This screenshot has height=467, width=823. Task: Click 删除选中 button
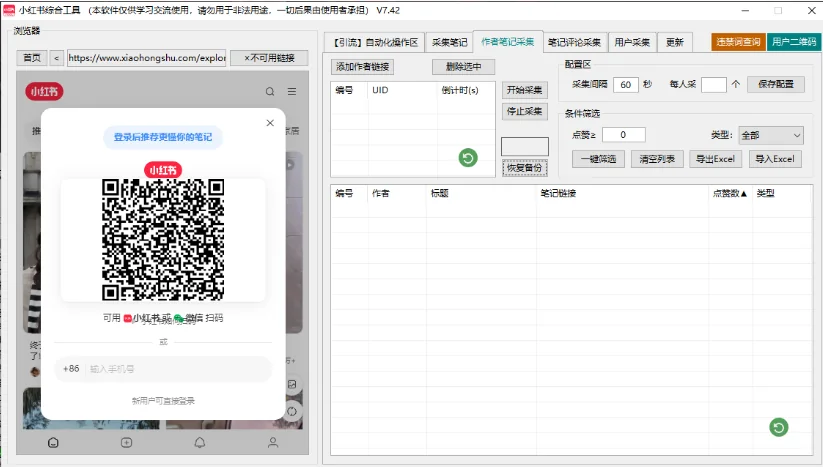pos(463,67)
